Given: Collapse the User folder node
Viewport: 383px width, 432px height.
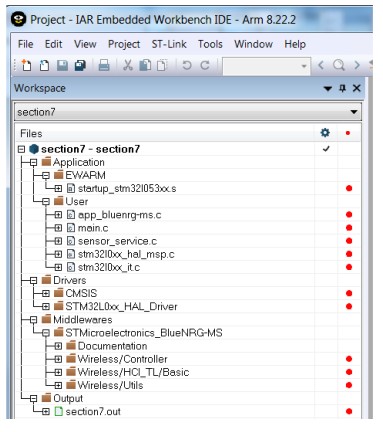Looking at the screenshot, I should (x=46, y=202).
